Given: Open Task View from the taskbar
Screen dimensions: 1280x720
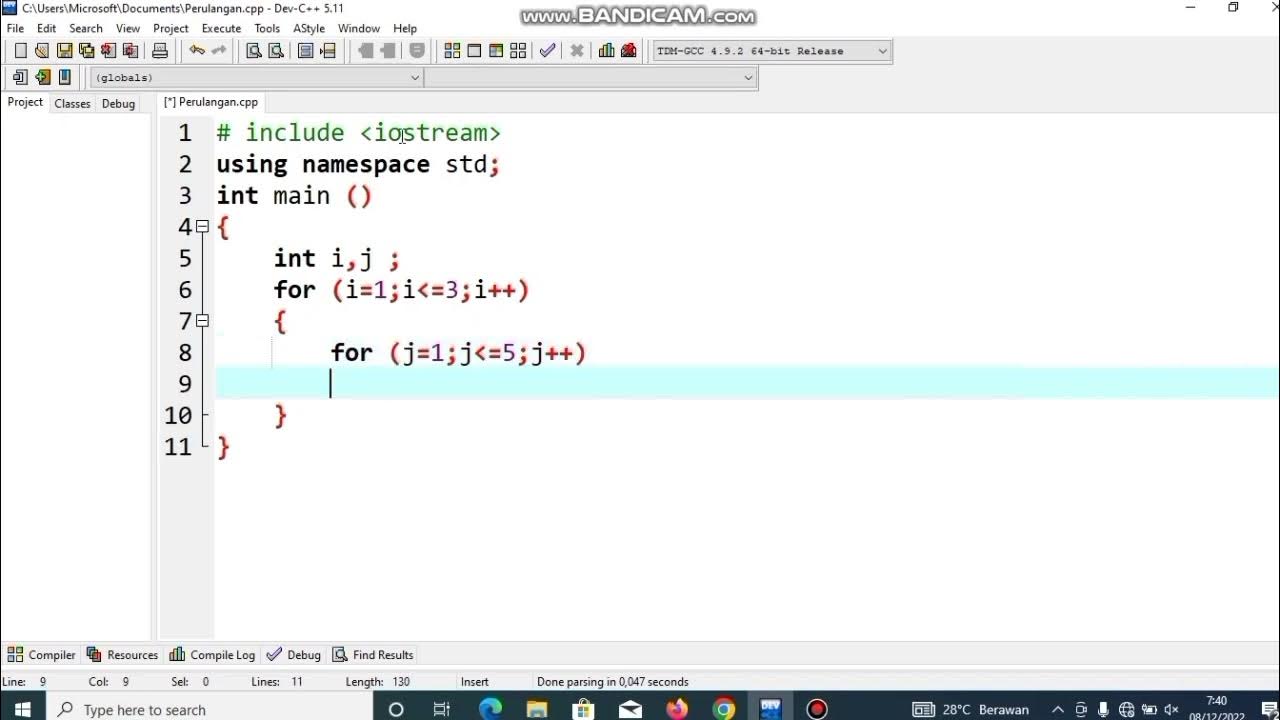Looking at the screenshot, I should pyautogui.click(x=442, y=709).
